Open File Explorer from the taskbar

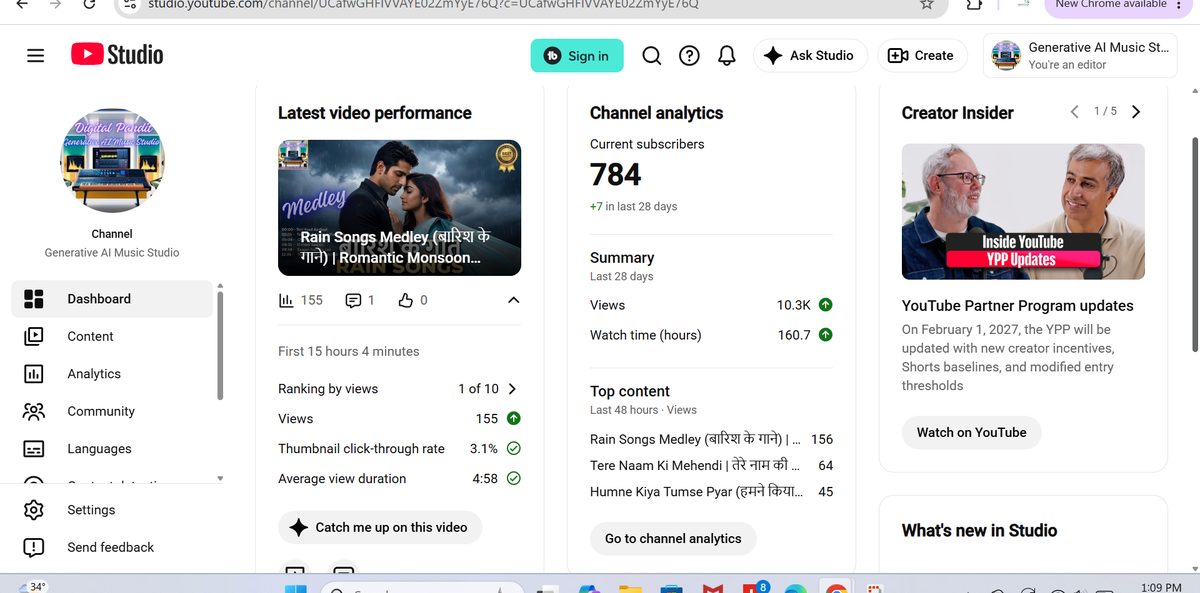pyautogui.click(x=630, y=589)
